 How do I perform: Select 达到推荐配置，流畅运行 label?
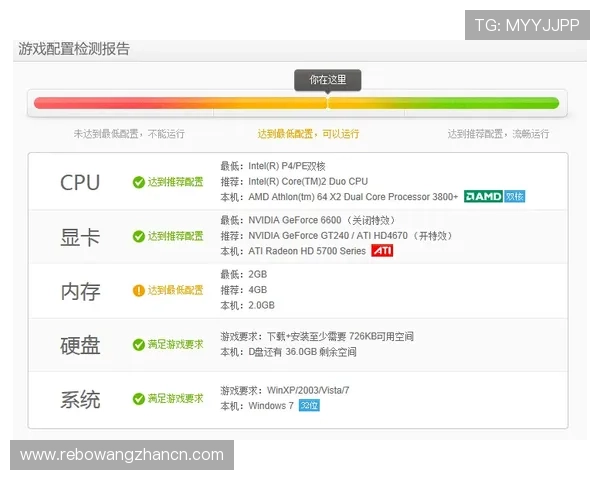[499, 134]
